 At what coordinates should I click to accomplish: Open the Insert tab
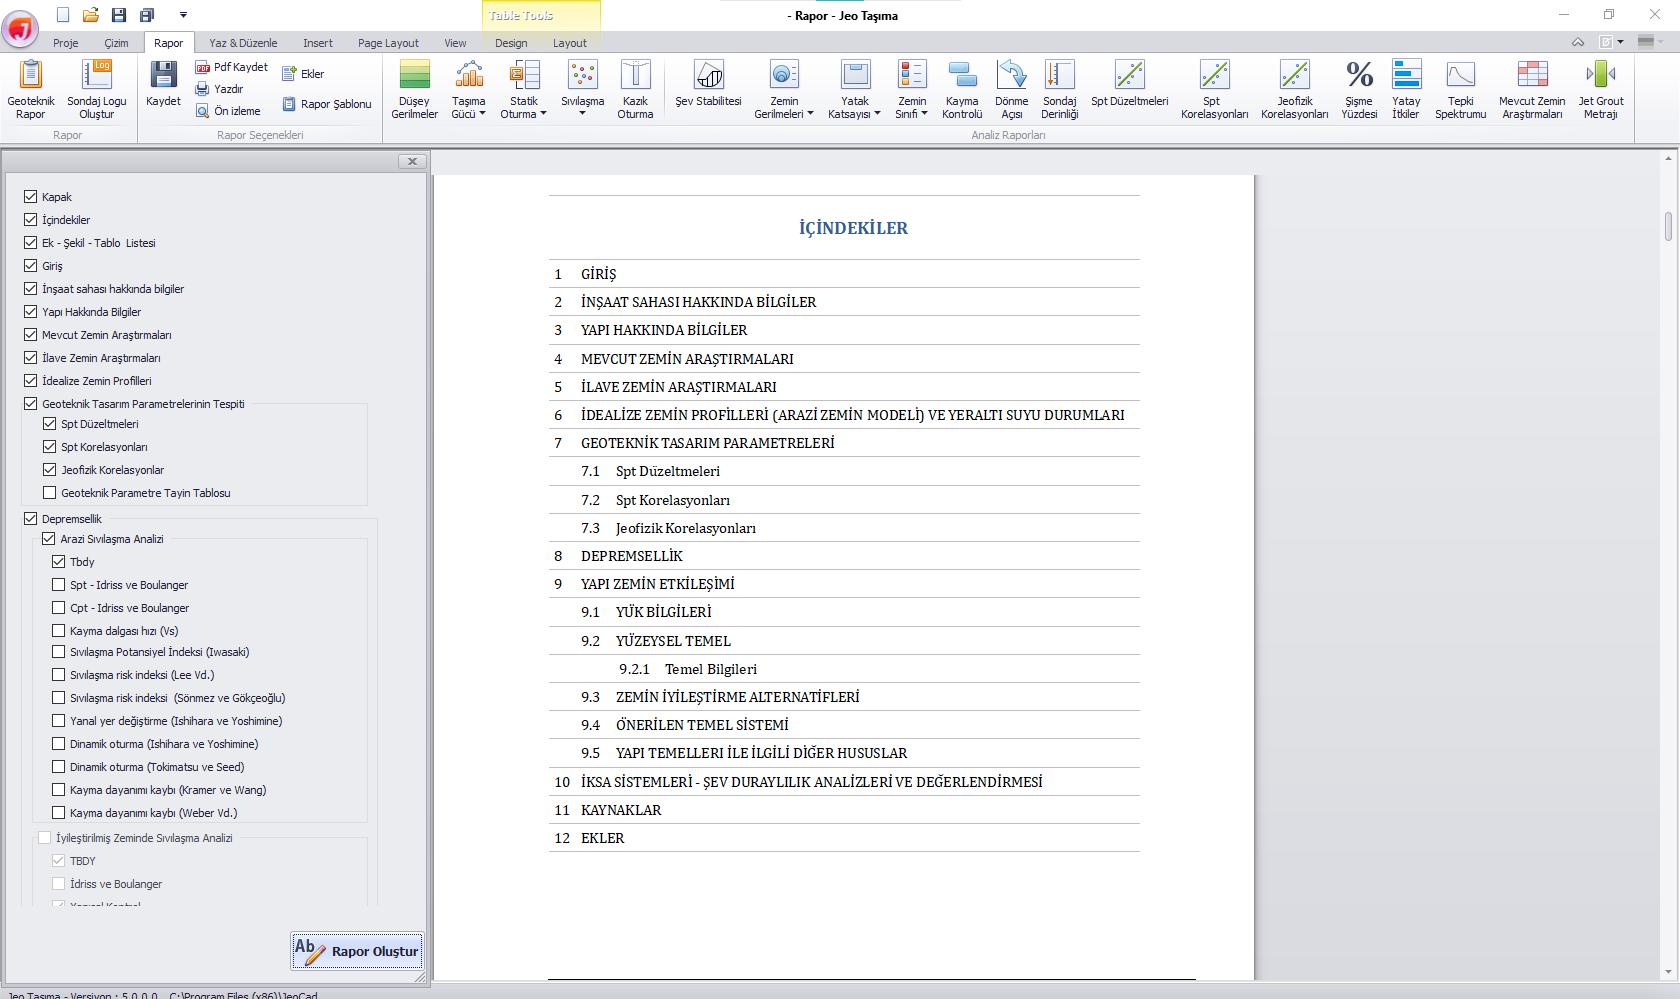(x=318, y=43)
